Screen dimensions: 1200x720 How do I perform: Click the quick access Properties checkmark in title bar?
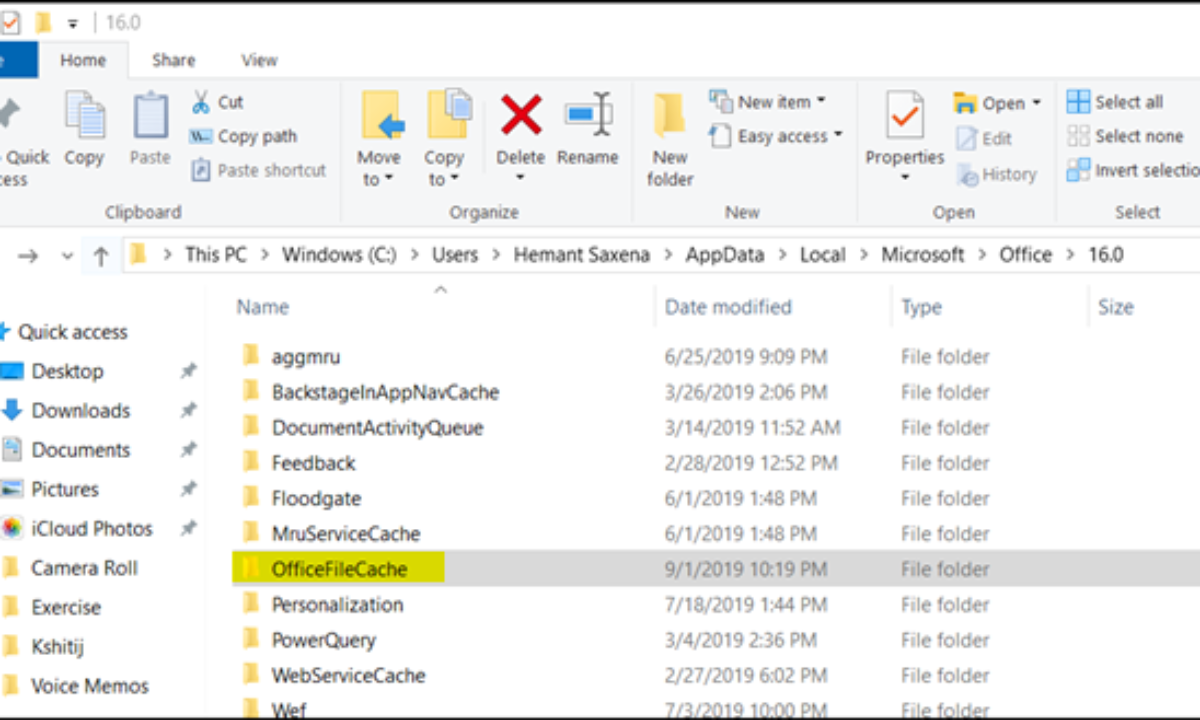[9, 22]
